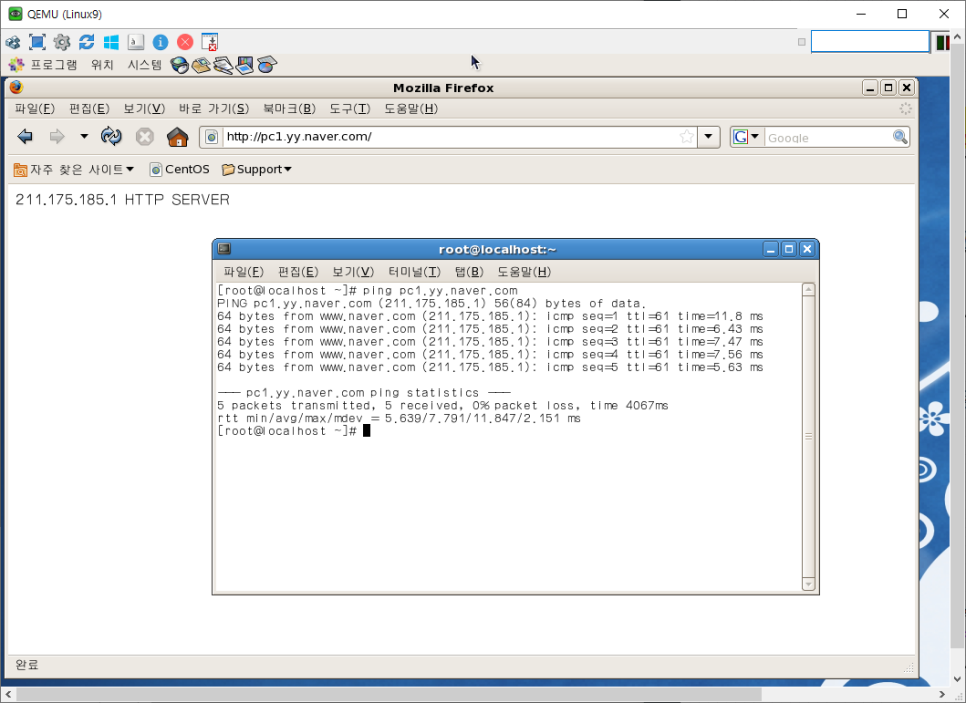This screenshot has width=966, height=703.
Task: Send the Windows key via toolbar icon
Action: [112, 42]
